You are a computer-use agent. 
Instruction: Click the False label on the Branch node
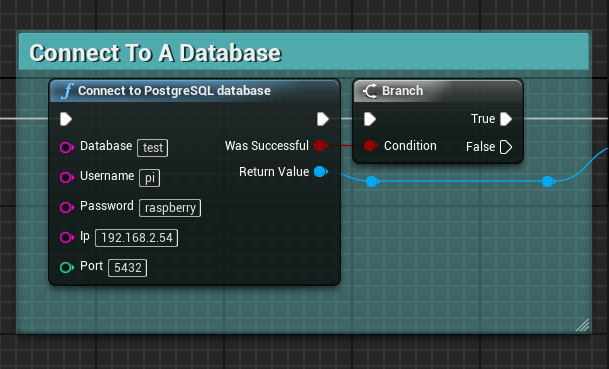480,147
